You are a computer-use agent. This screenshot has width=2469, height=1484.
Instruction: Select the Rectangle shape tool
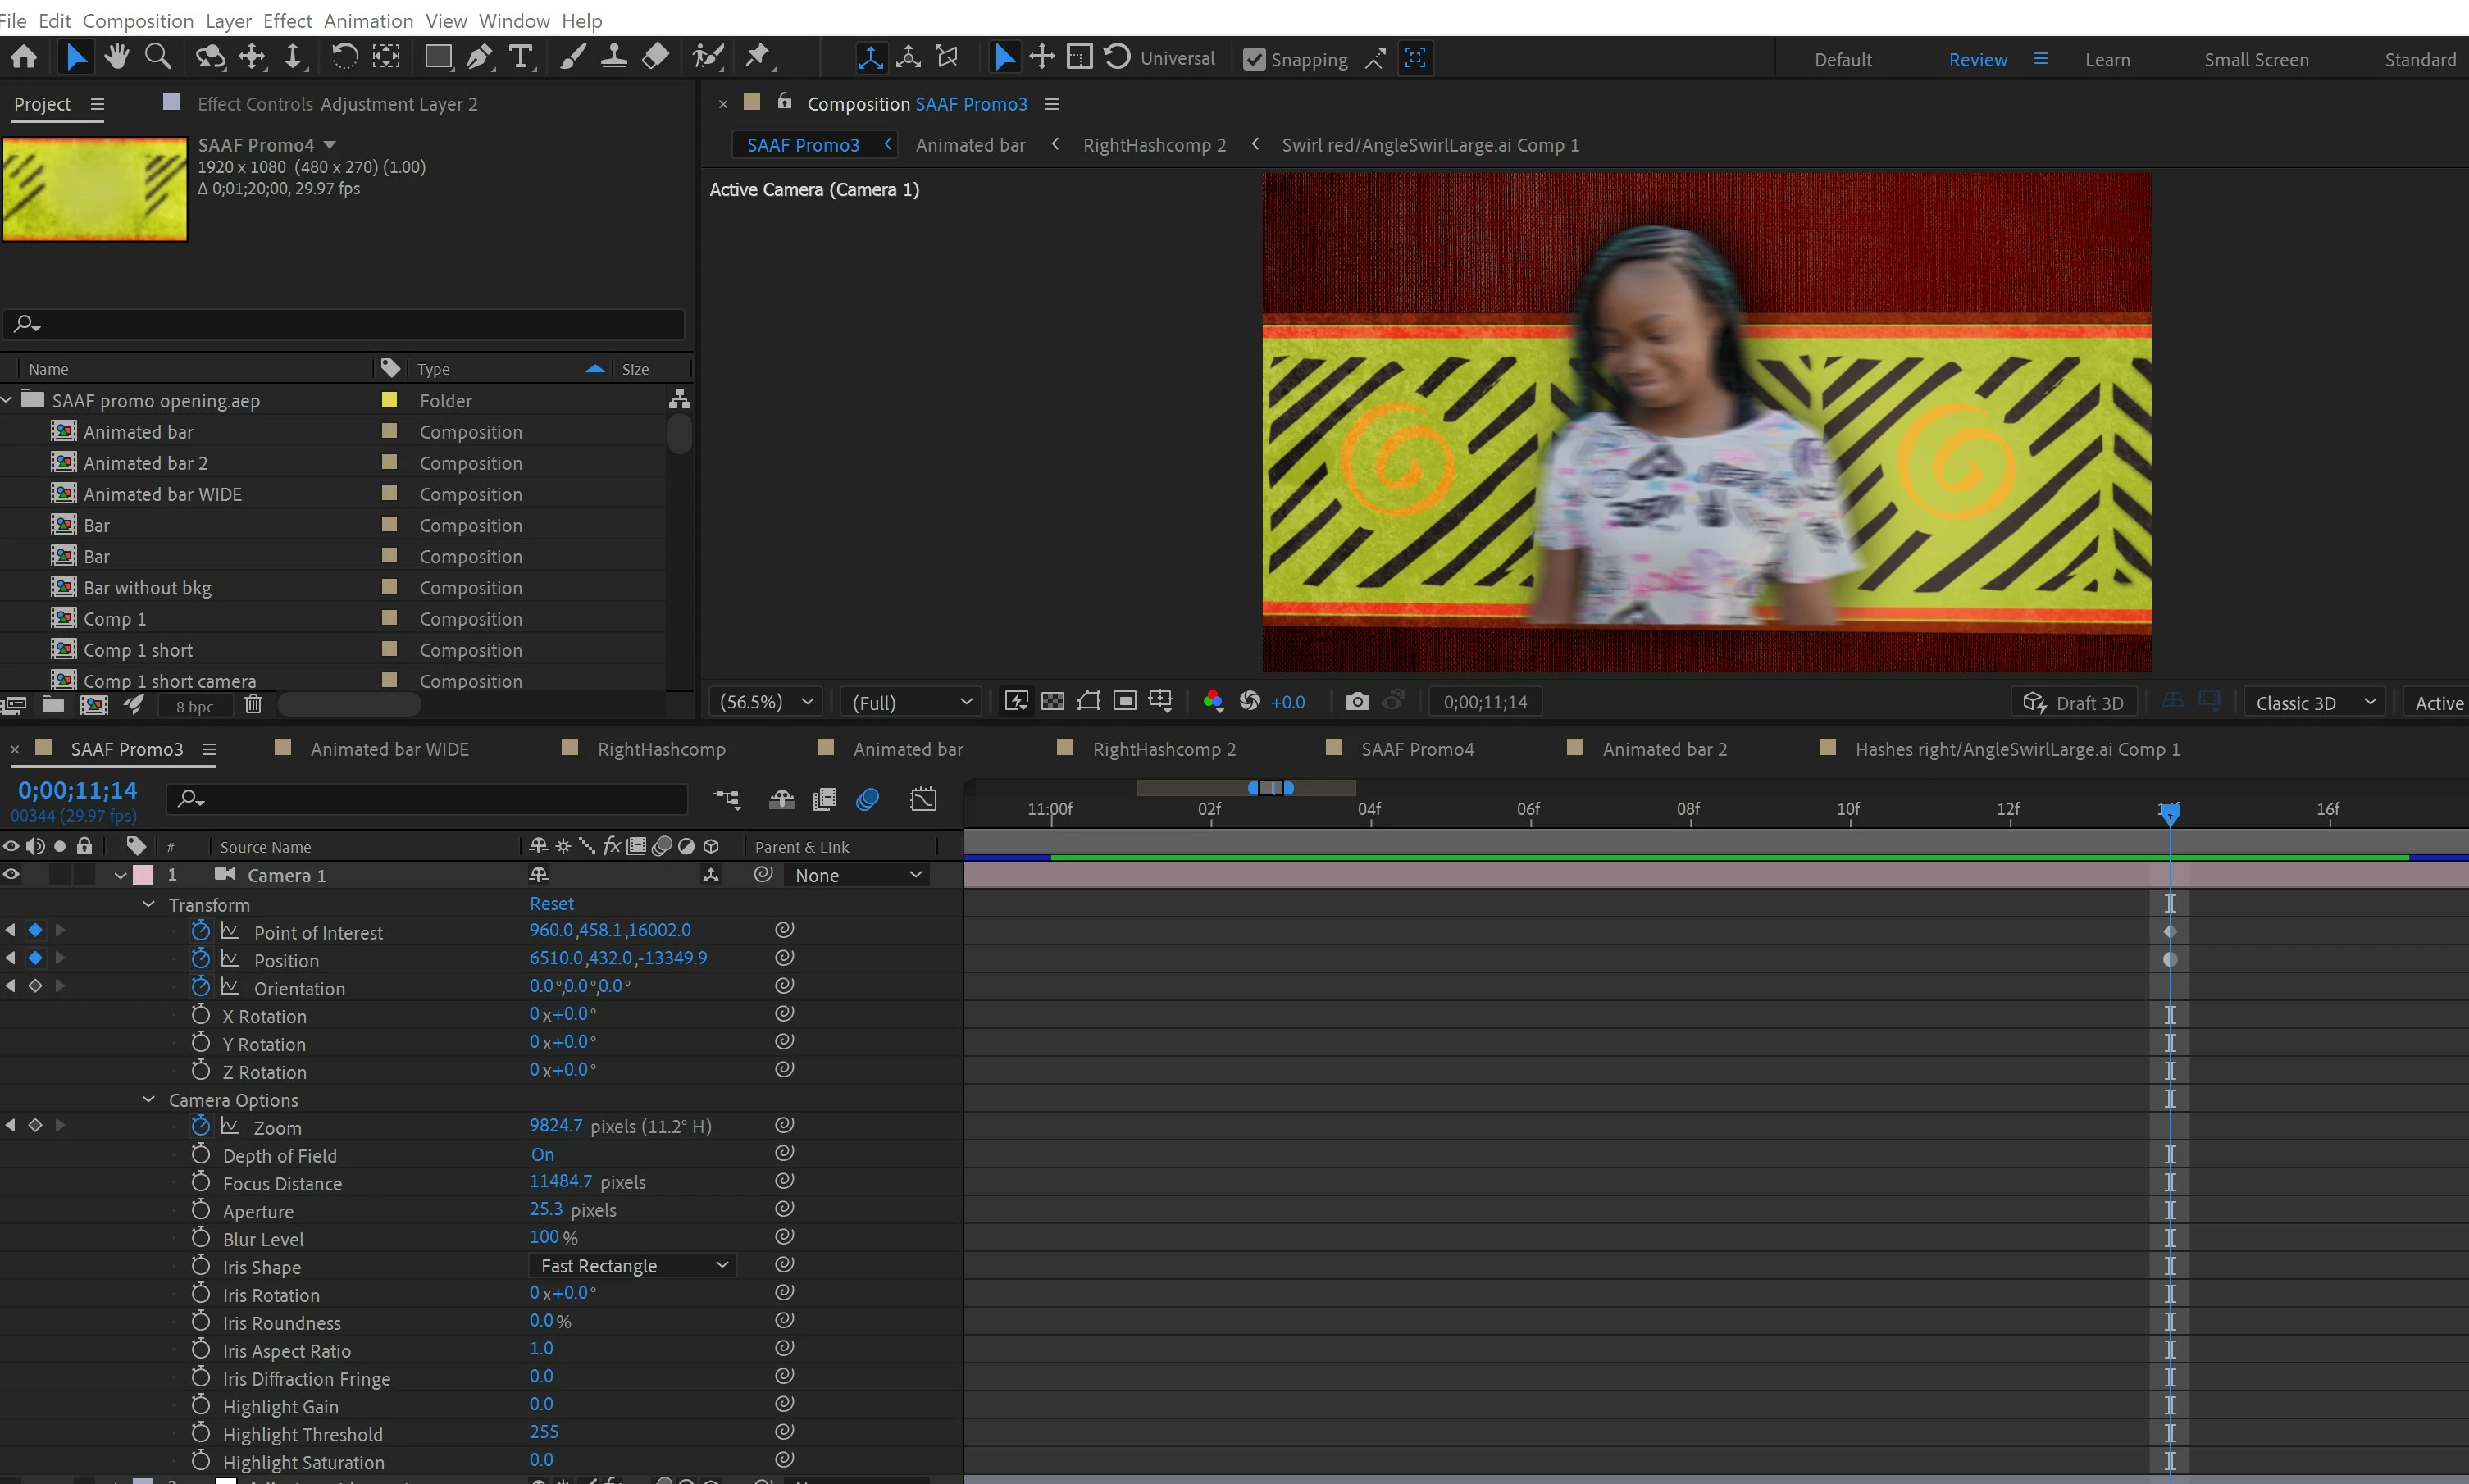click(x=437, y=57)
